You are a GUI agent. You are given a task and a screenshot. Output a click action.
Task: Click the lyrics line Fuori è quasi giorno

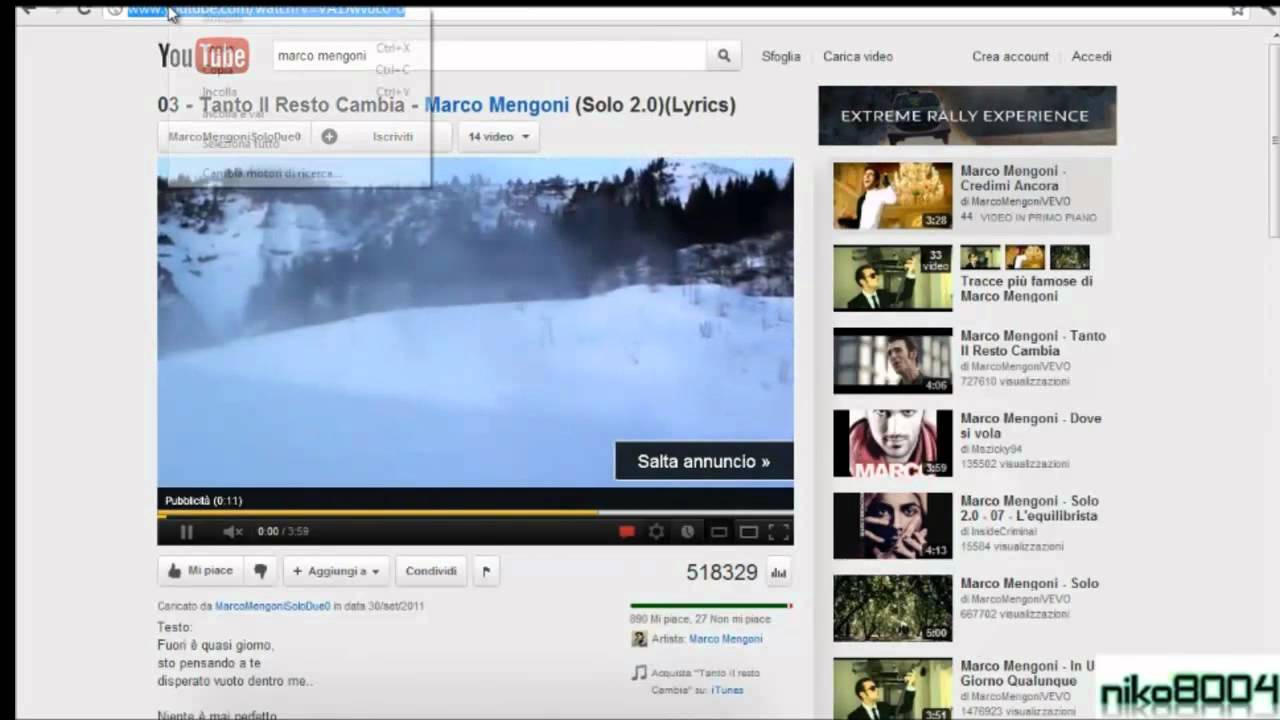tap(215, 645)
